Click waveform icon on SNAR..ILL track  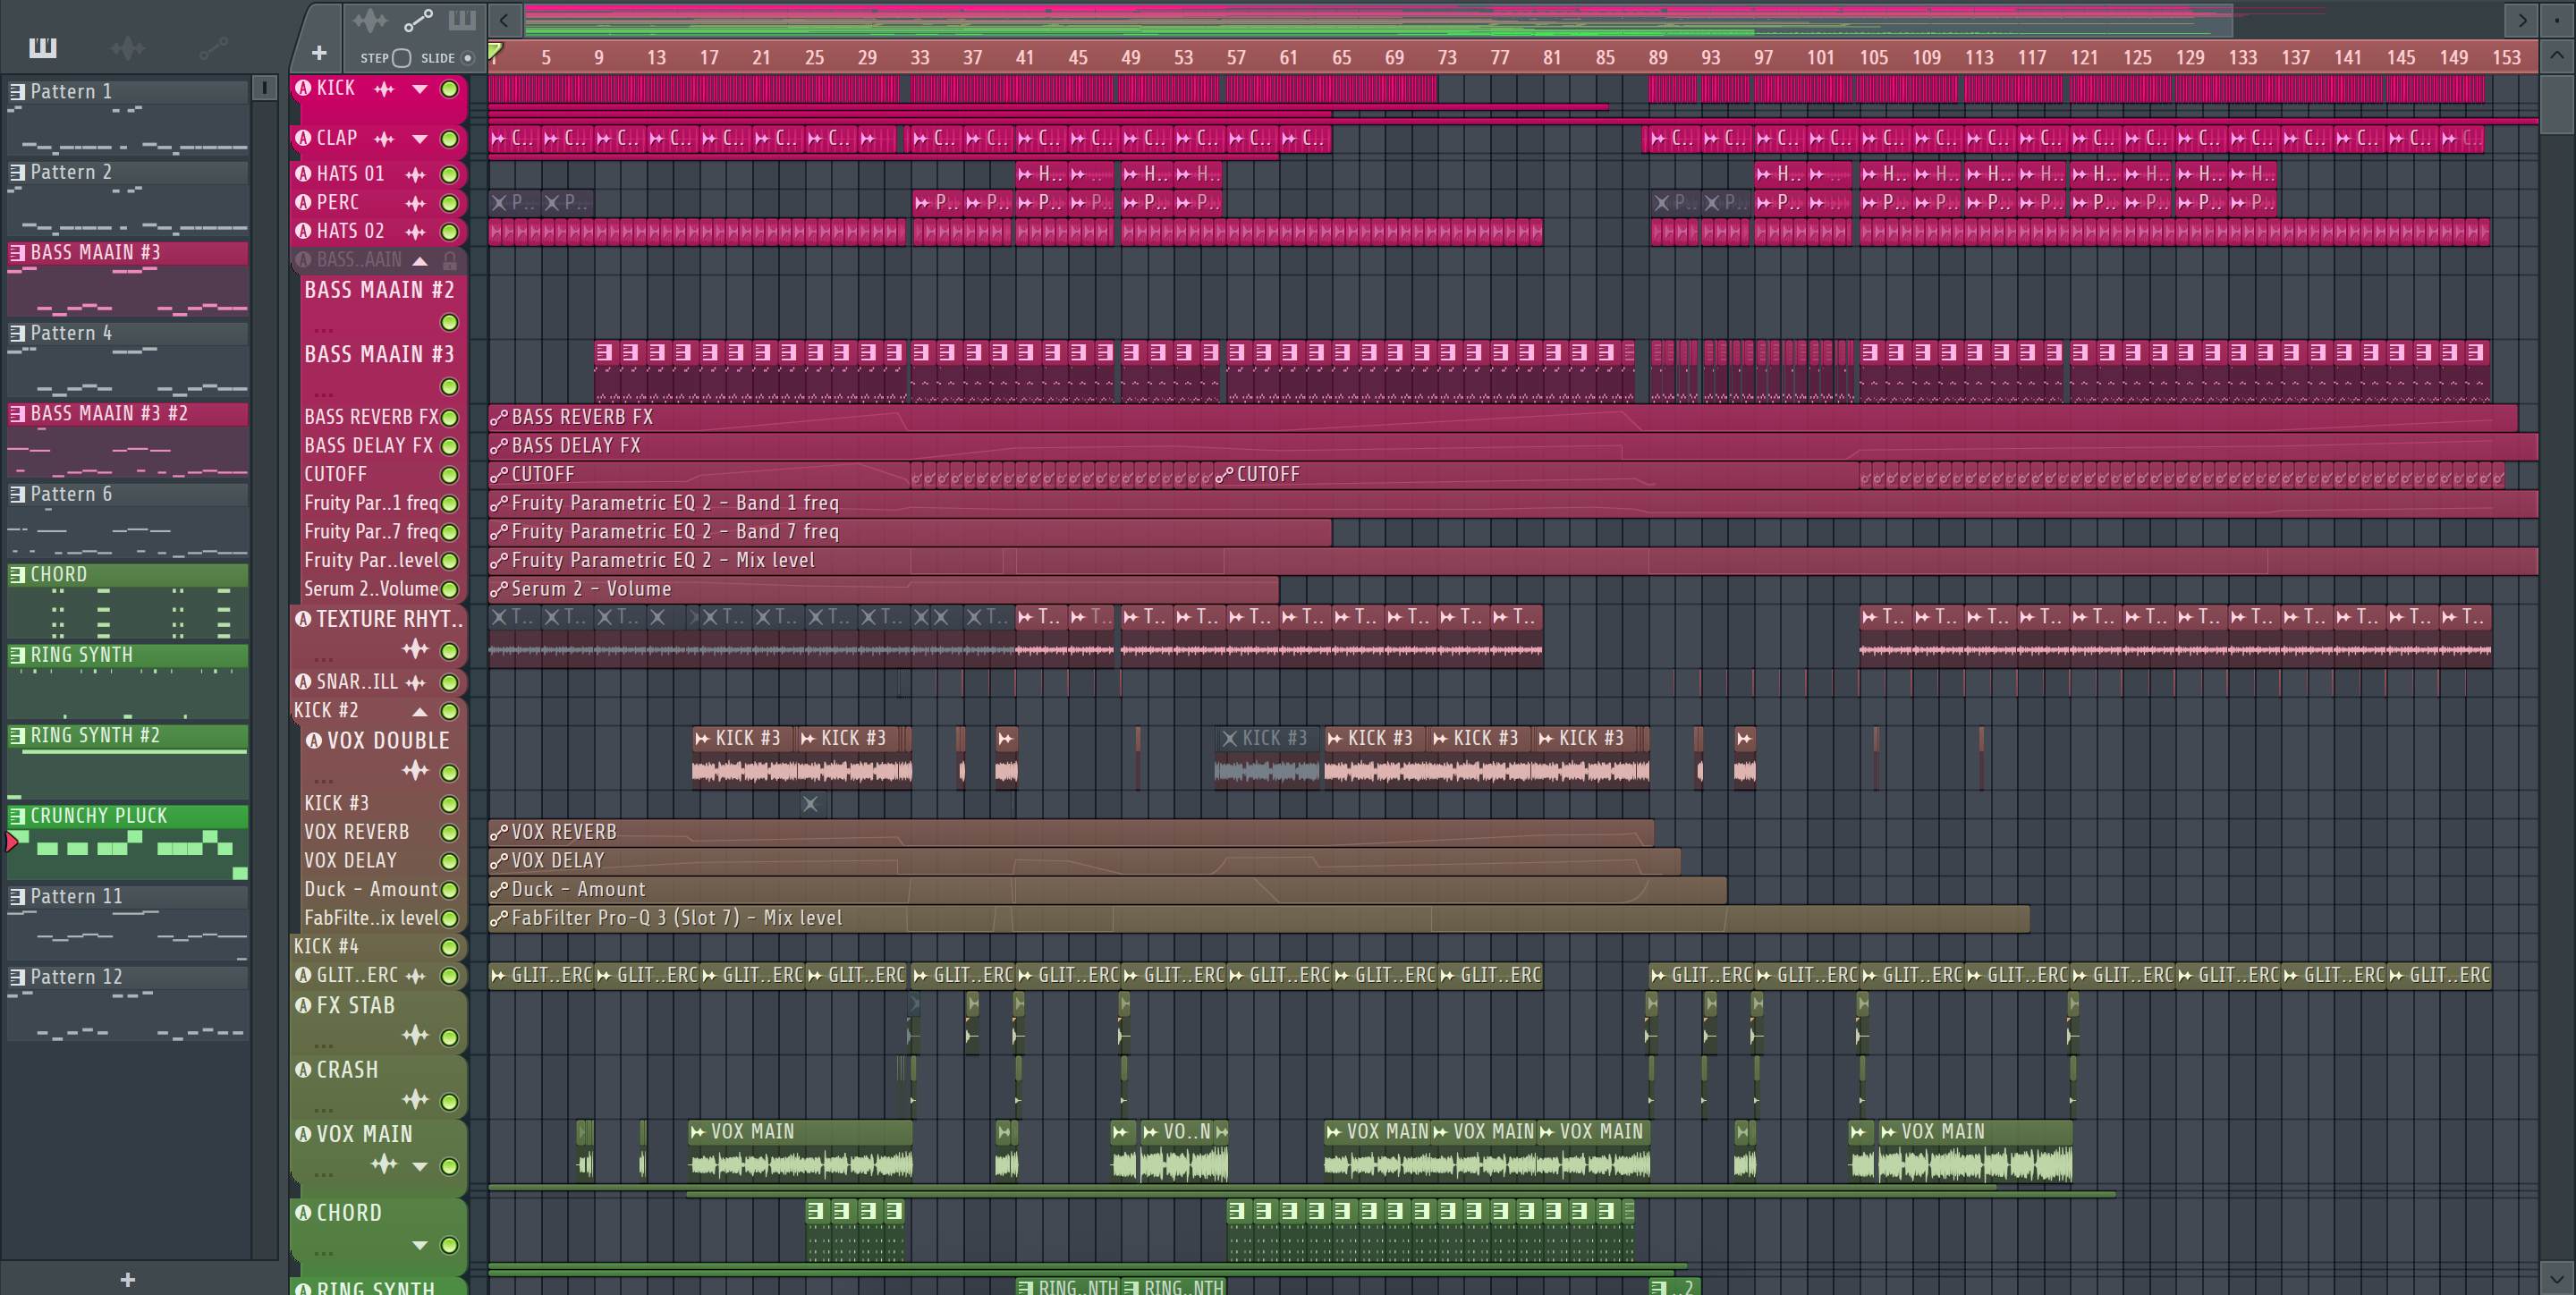[415, 683]
